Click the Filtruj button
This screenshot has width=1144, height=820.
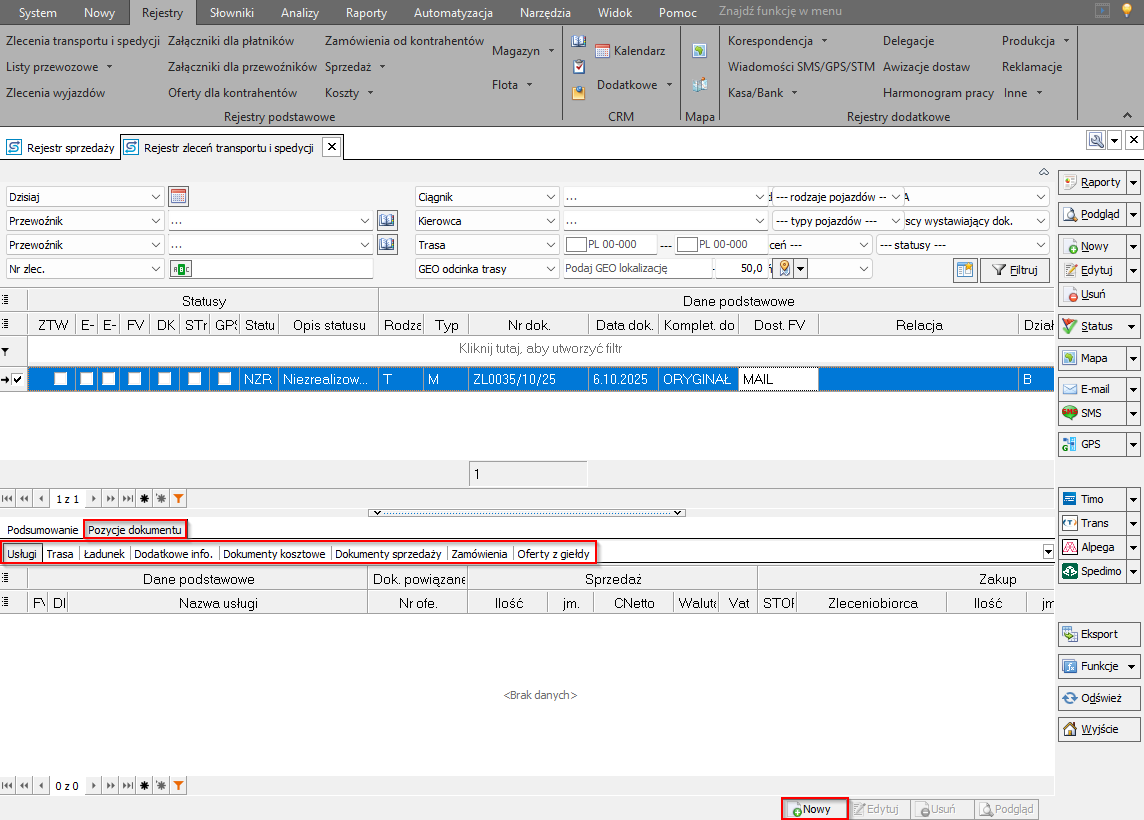1014,269
